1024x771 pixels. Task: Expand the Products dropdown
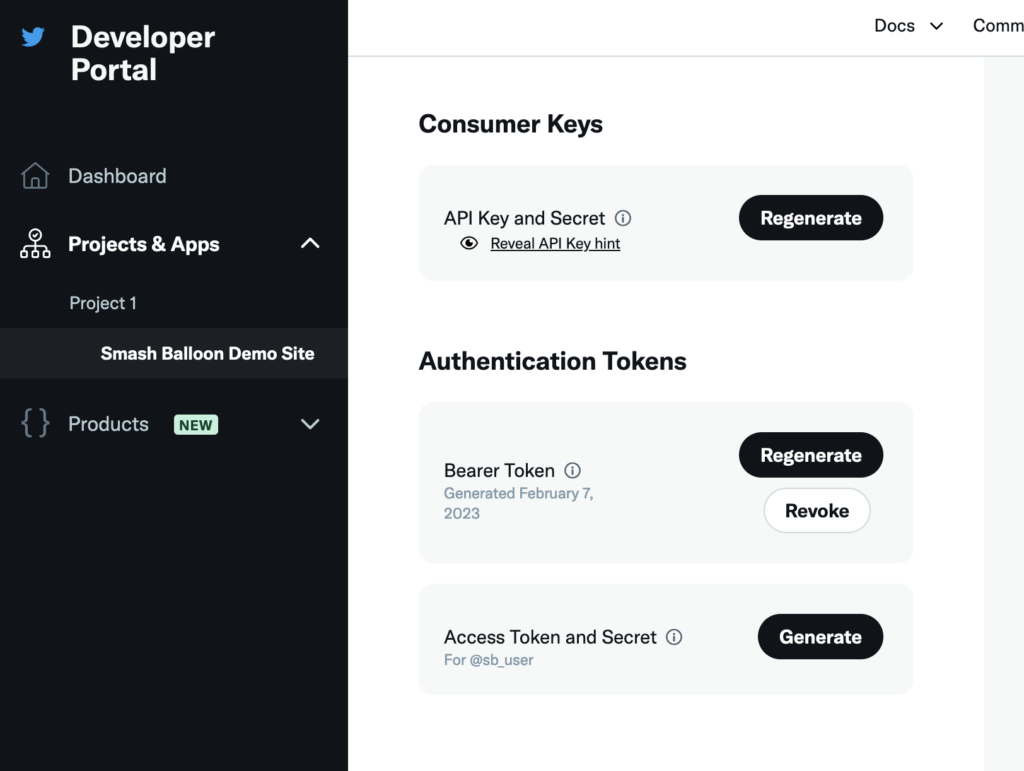tap(310, 423)
